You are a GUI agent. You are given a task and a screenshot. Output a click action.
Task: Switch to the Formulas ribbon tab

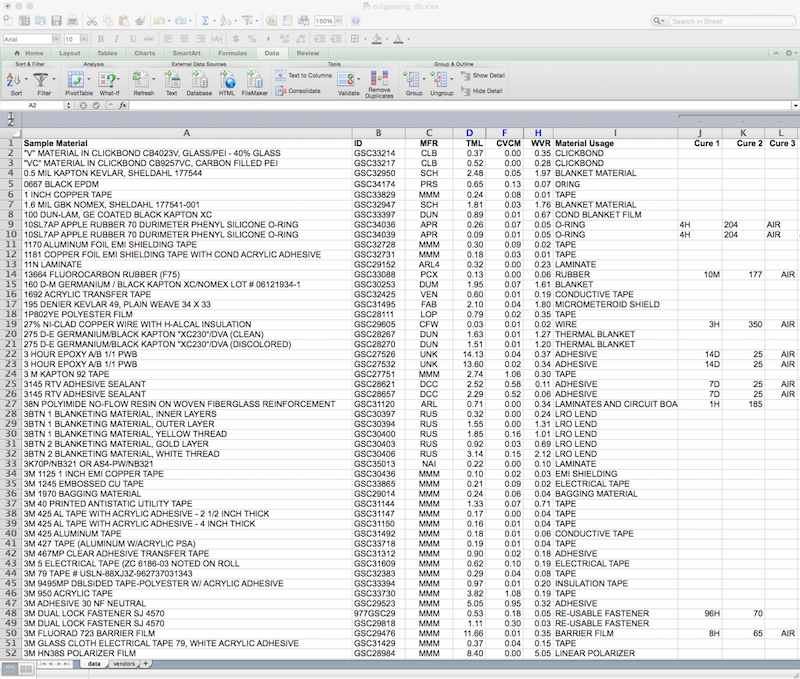[232, 53]
